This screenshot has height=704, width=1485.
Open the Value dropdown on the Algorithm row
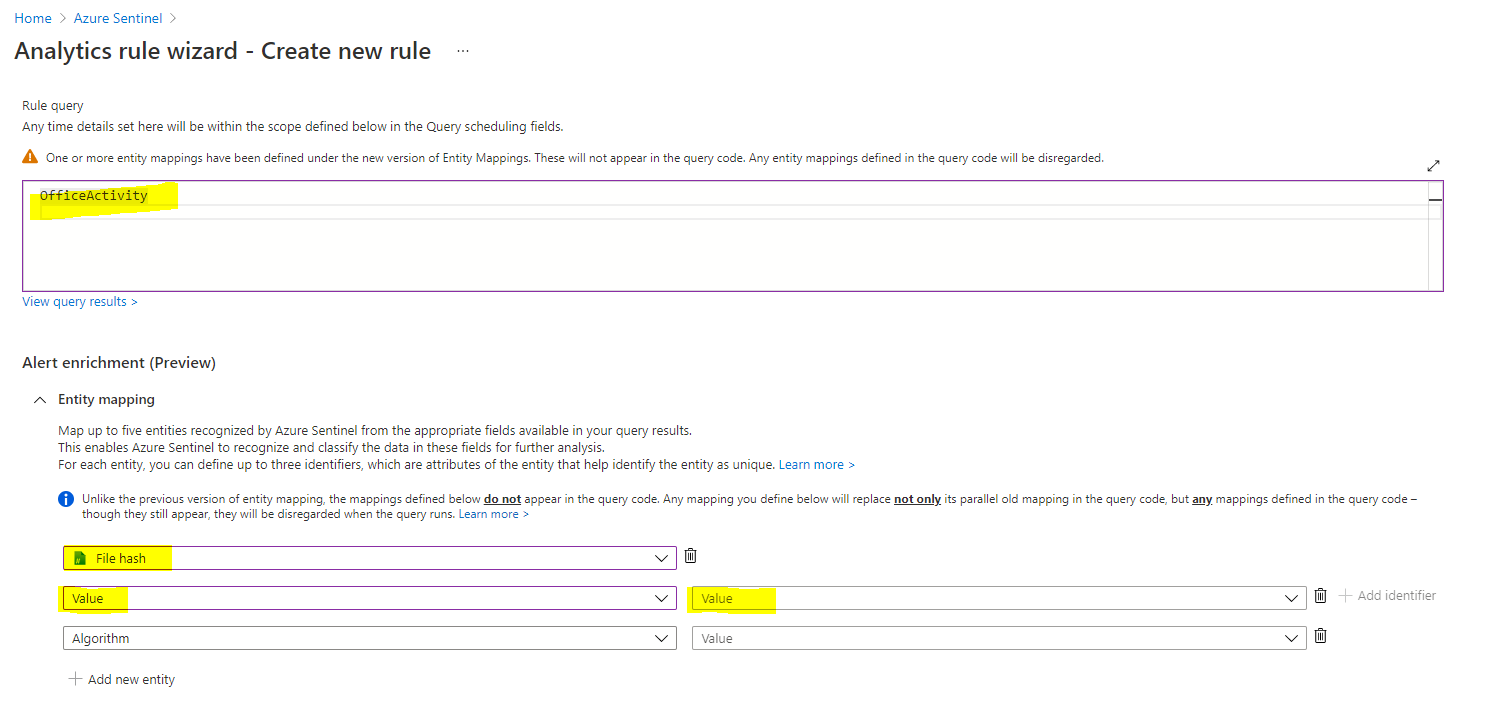pyautogui.click(x=1291, y=637)
